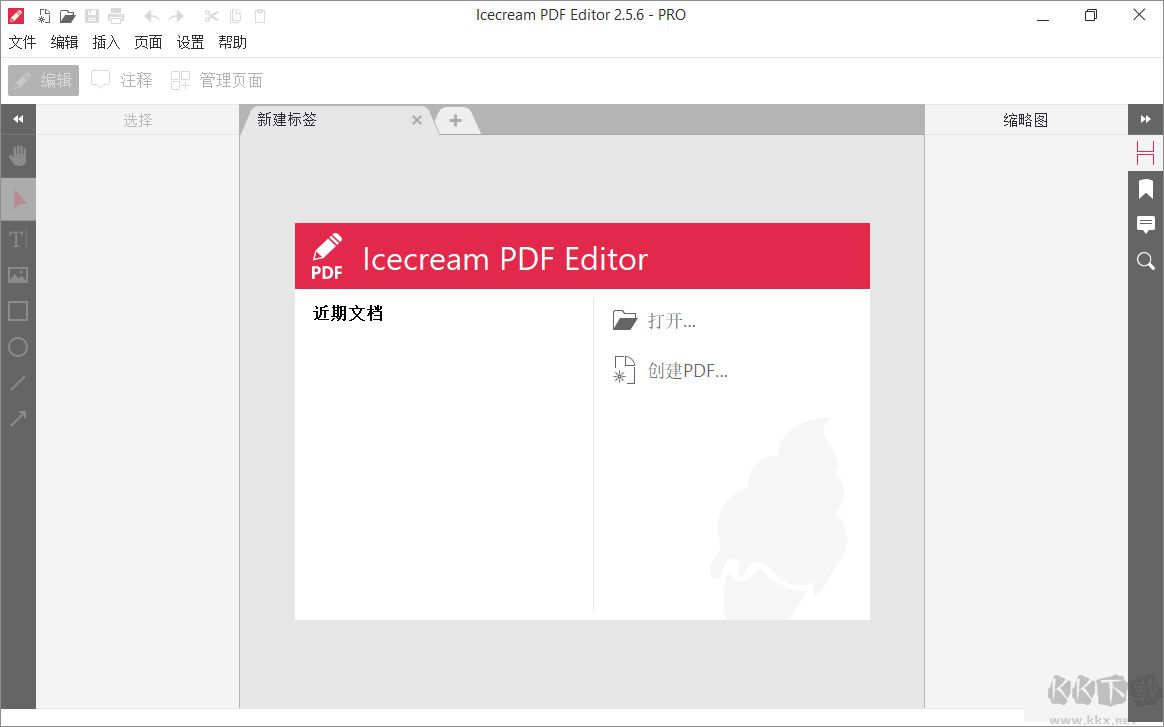This screenshot has width=1164, height=727.
Task: Select the Arrow drawing tool
Action: (x=18, y=419)
